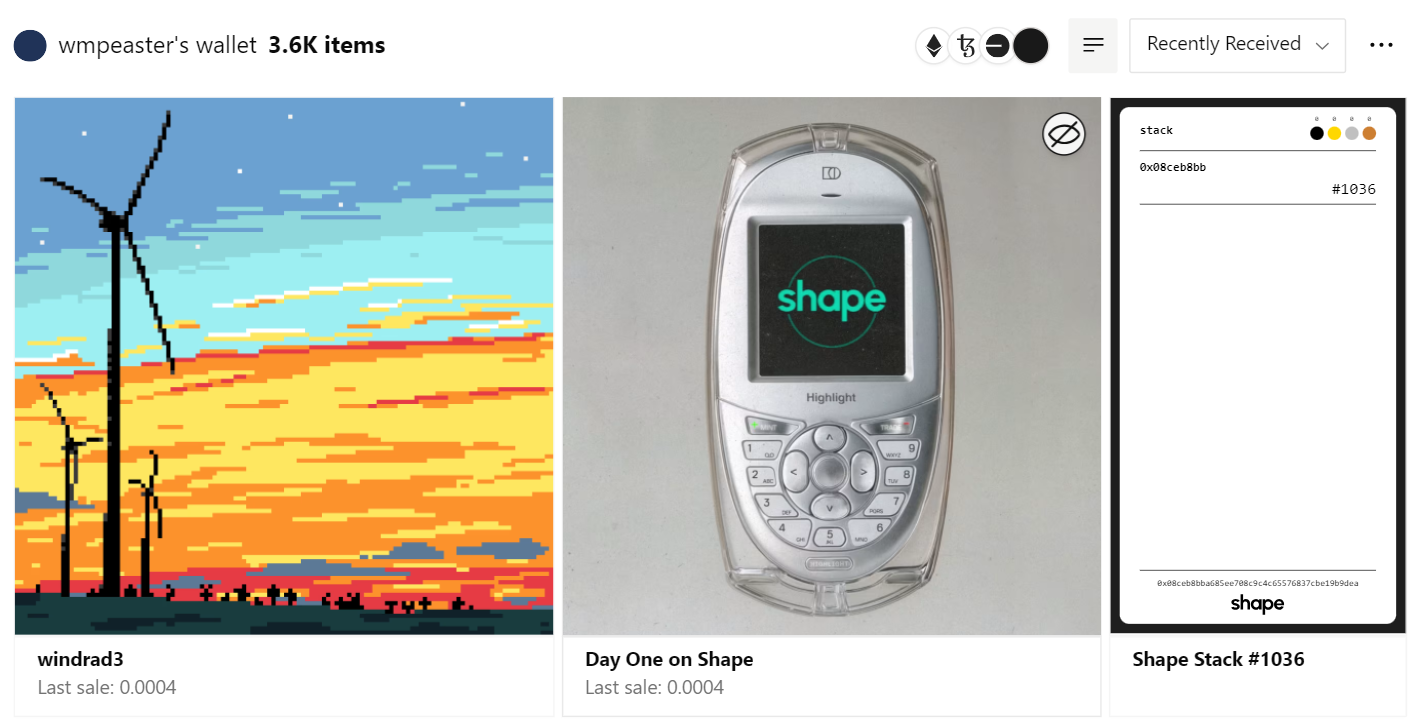The height and width of the screenshot is (724, 1417).
Task: Select the Base chain filter icon
Action: pyautogui.click(x=997, y=46)
